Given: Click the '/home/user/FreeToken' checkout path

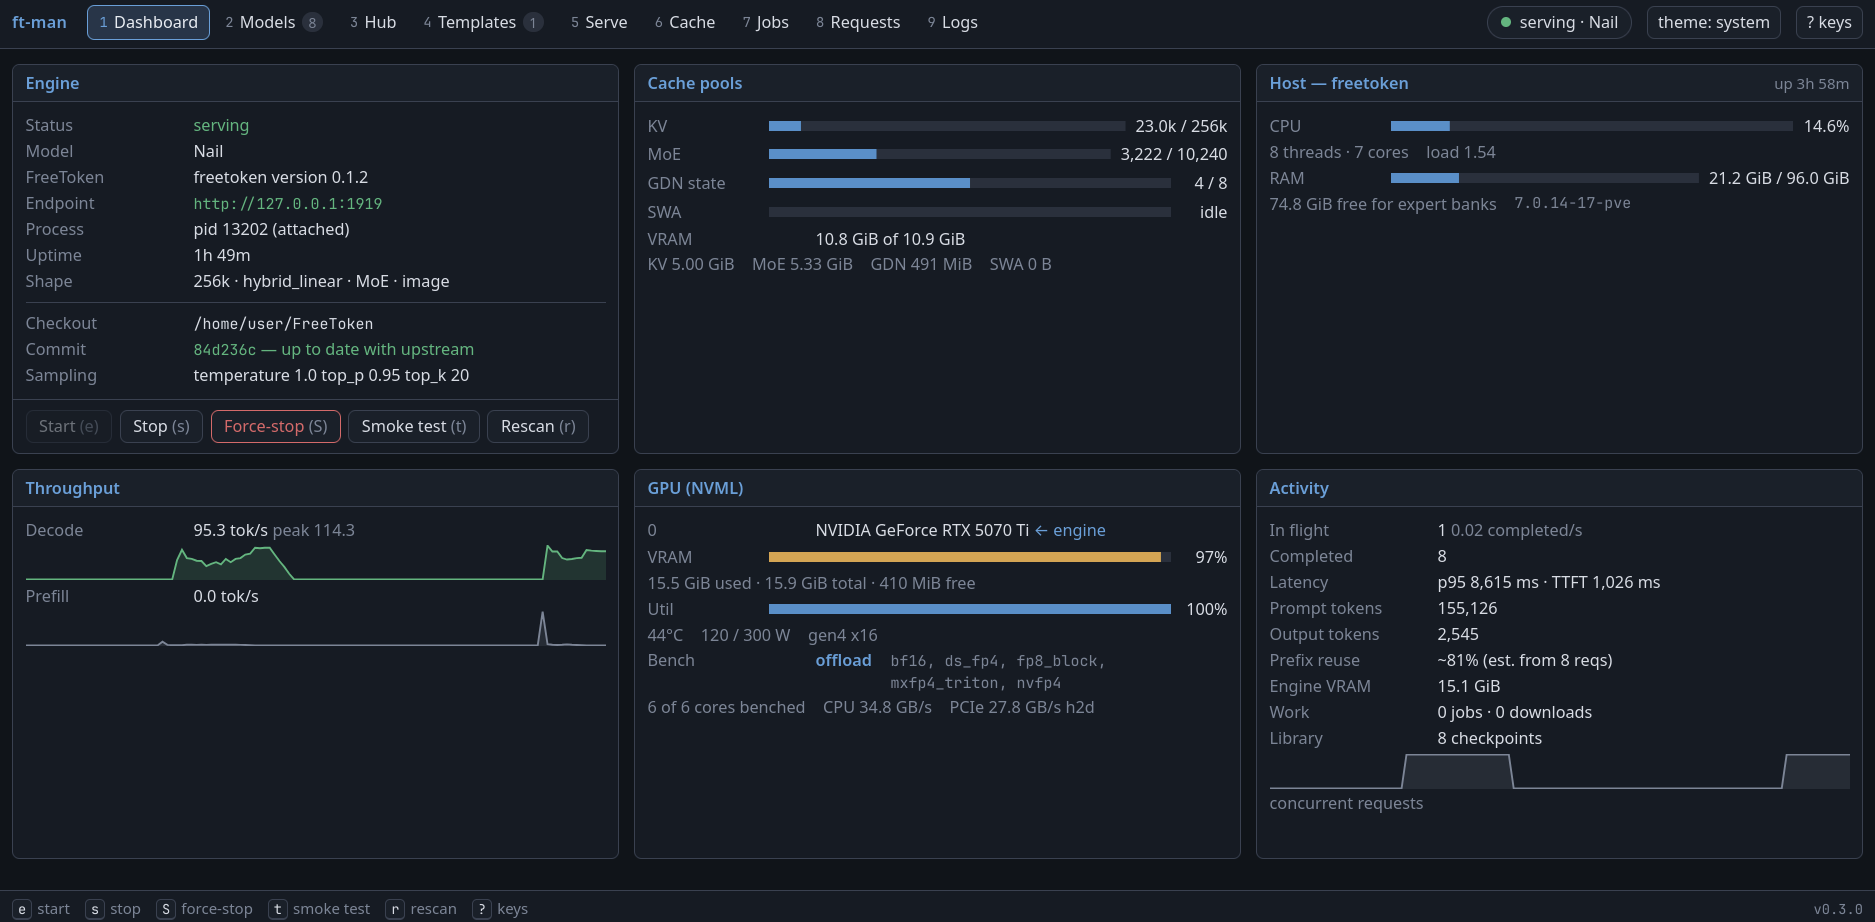Looking at the screenshot, I should (283, 323).
